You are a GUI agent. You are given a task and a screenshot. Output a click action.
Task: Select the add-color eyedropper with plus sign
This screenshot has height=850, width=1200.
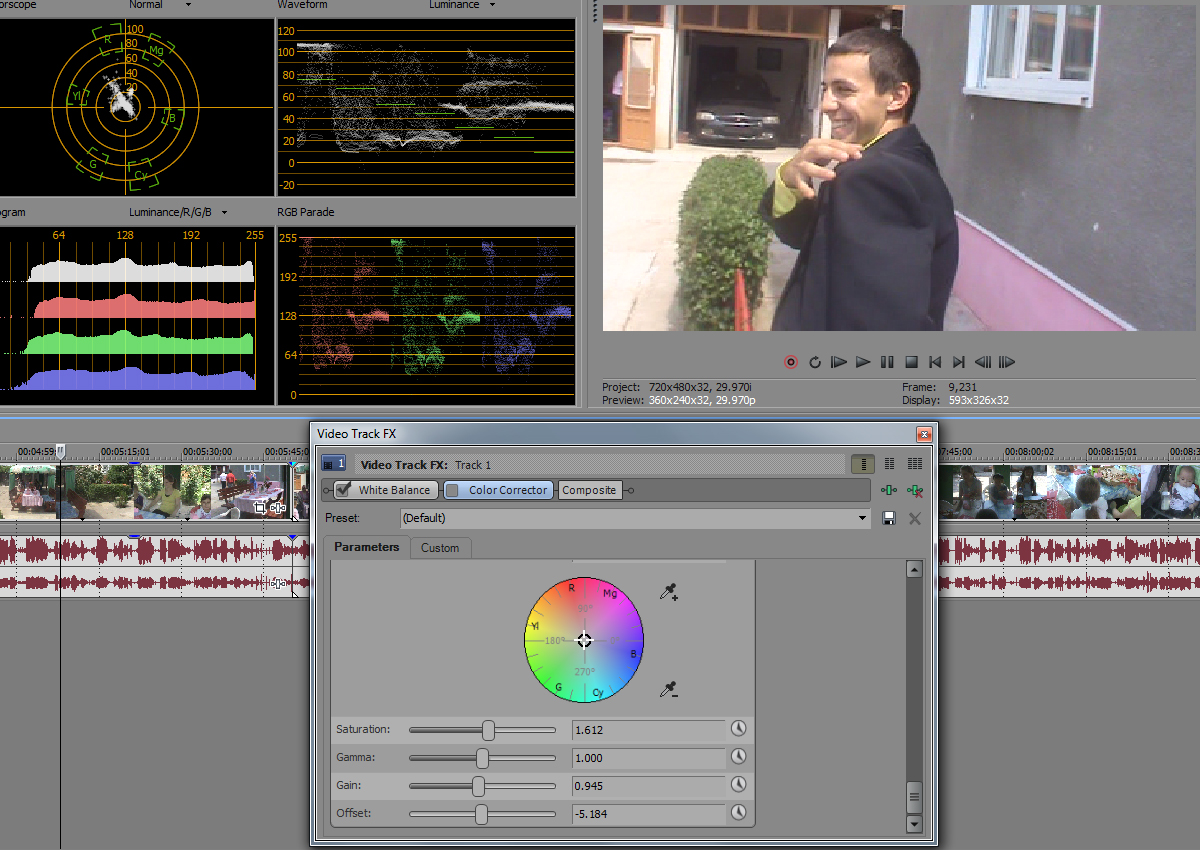coord(669,593)
